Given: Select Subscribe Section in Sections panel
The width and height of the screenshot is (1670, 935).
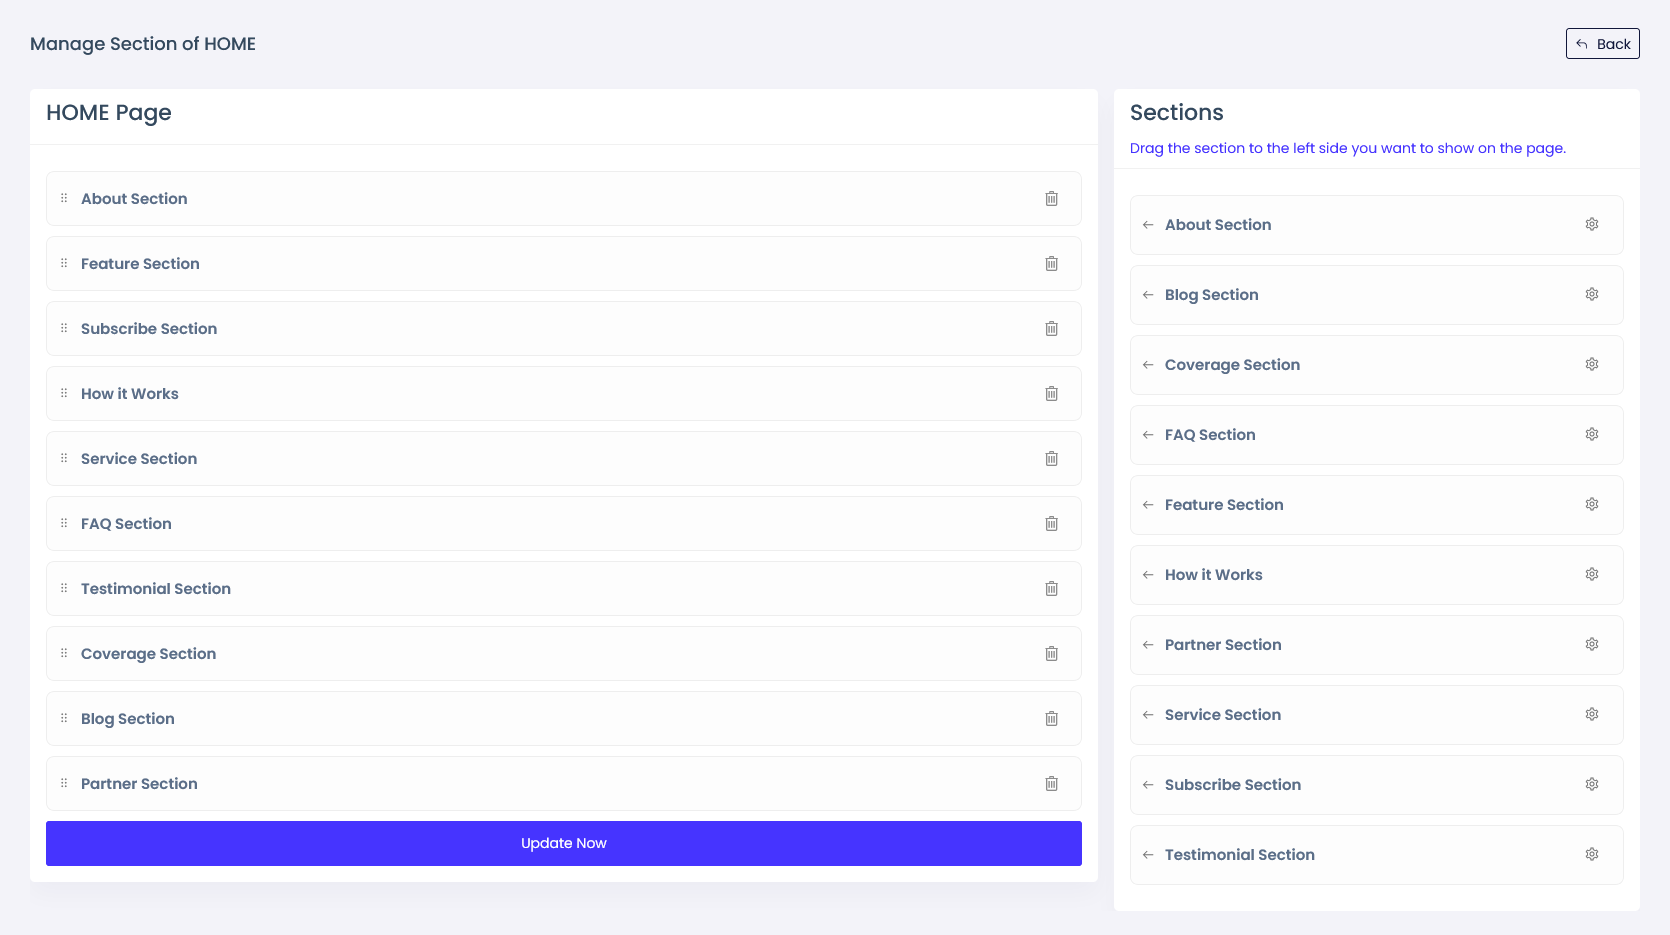Looking at the screenshot, I should pyautogui.click(x=1232, y=785).
